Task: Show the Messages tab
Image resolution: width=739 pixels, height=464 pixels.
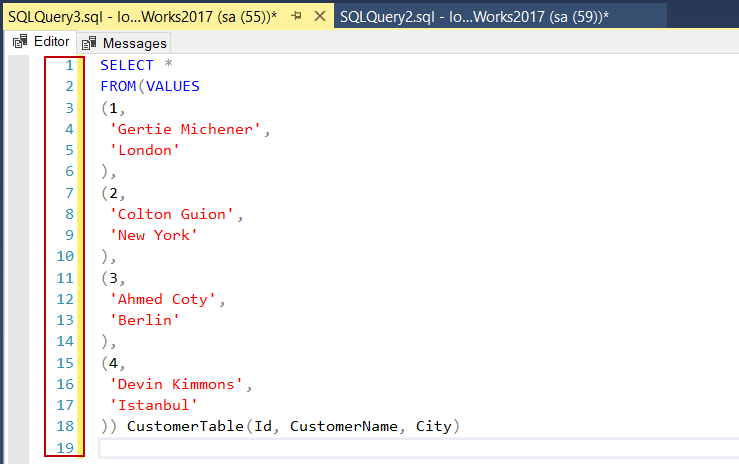Action: (x=124, y=43)
